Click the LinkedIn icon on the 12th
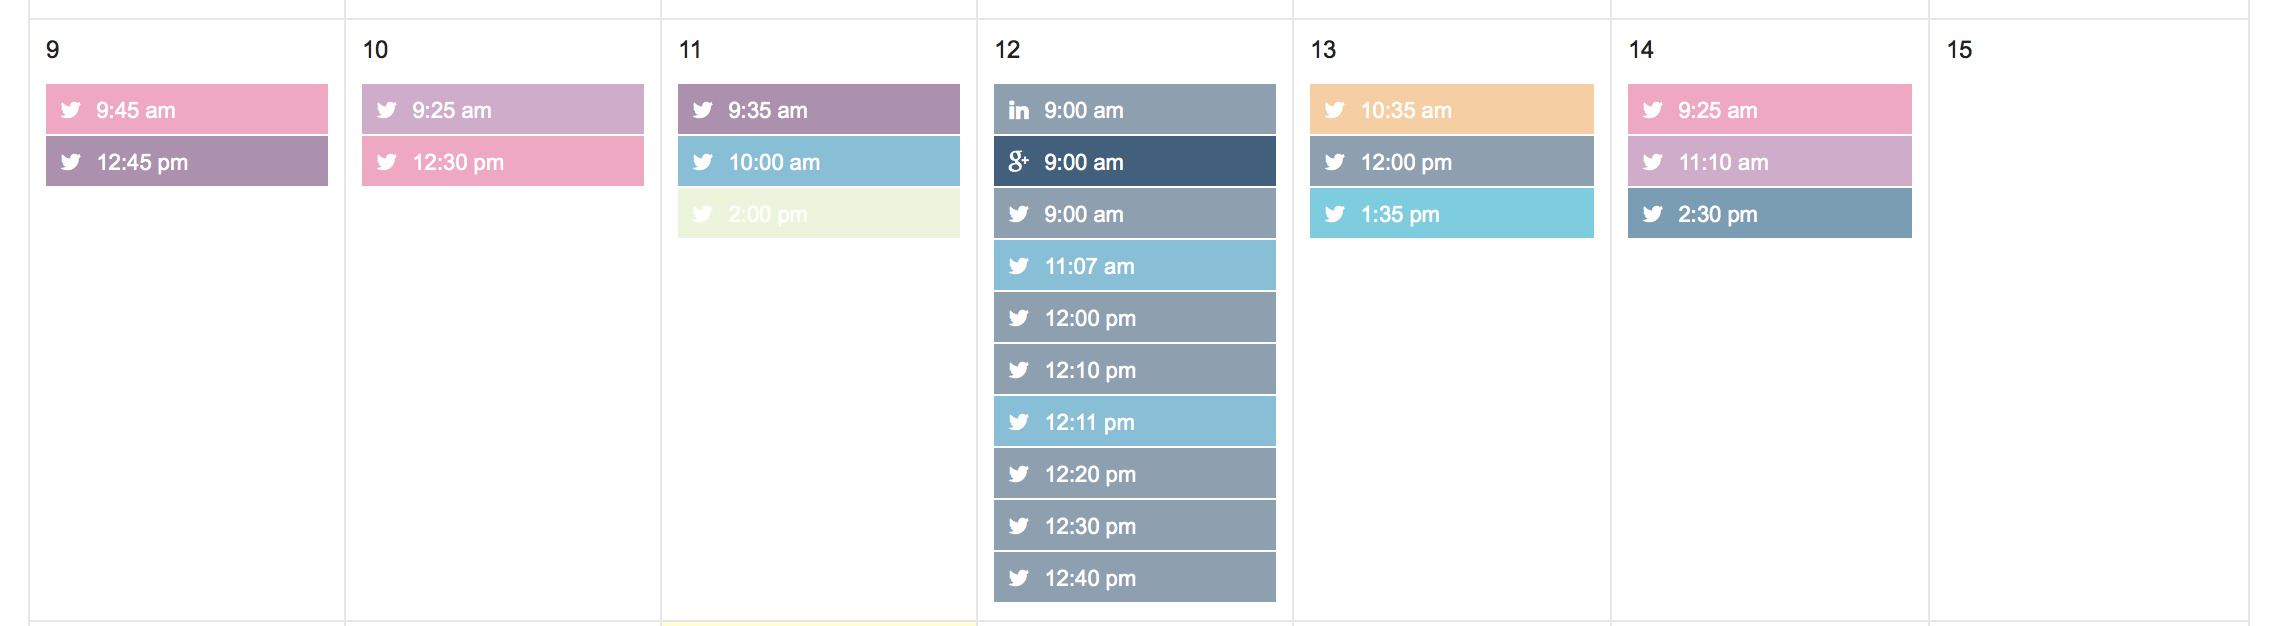This screenshot has width=2296, height=626. 1018,110
